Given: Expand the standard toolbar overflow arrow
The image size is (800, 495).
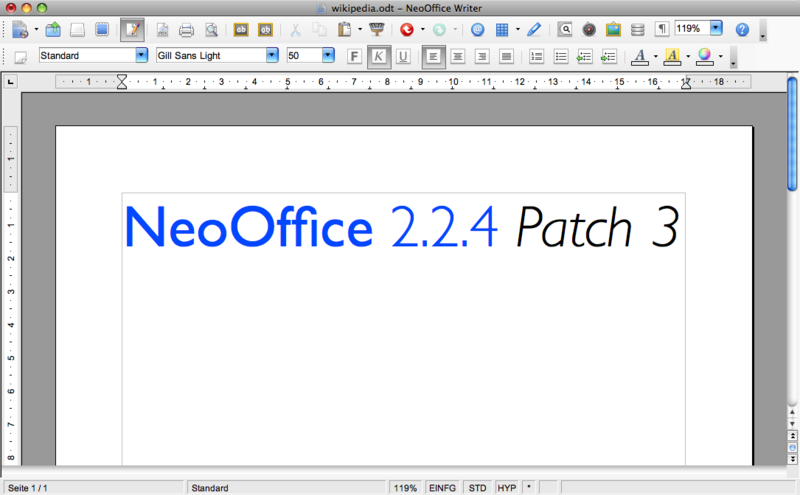Looking at the screenshot, I should point(763,31).
